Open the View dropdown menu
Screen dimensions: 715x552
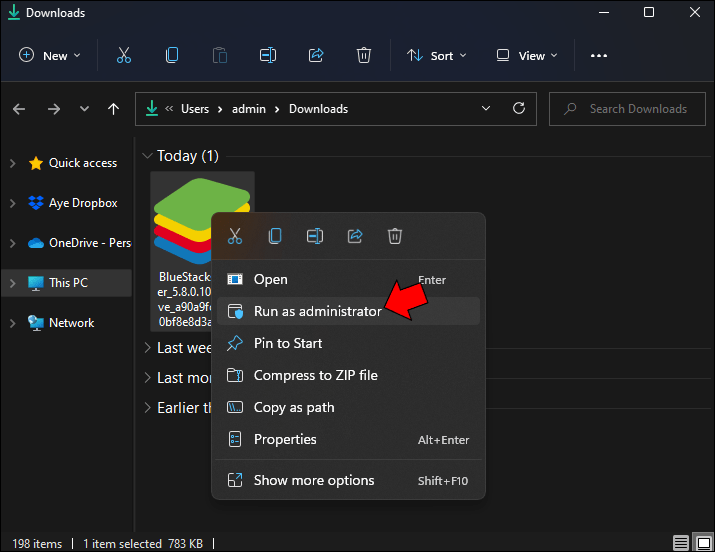coord(528,56)
